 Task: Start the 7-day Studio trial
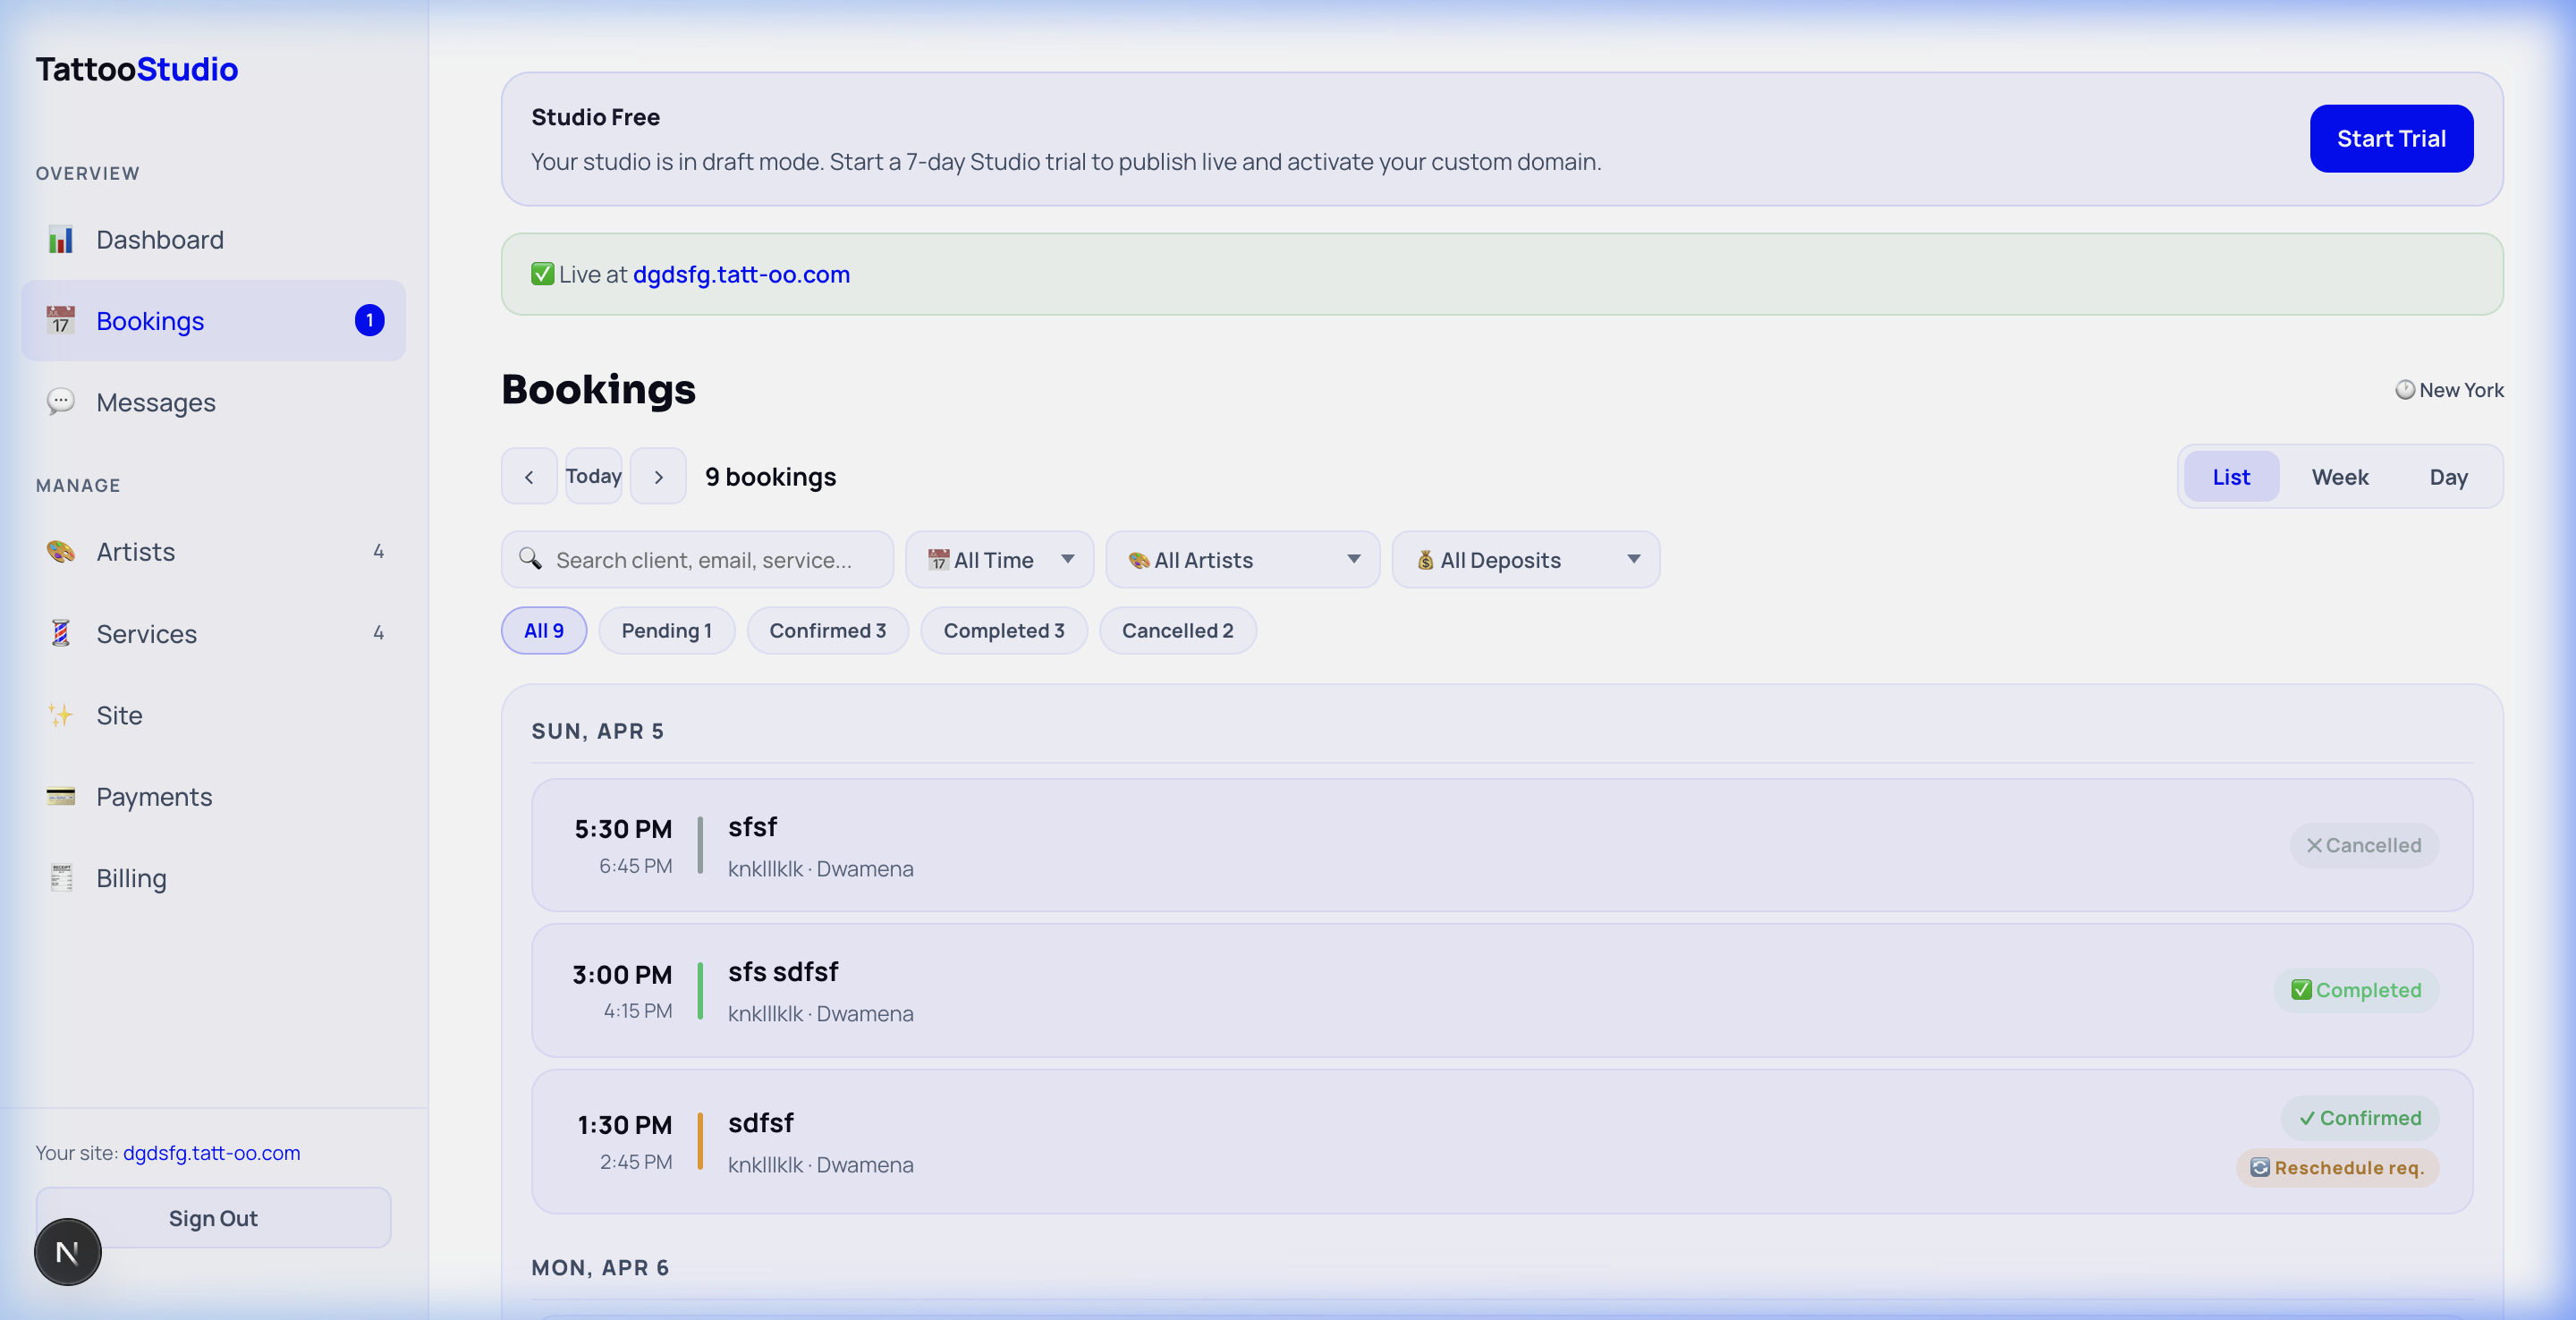click(x=2390, y=138)
